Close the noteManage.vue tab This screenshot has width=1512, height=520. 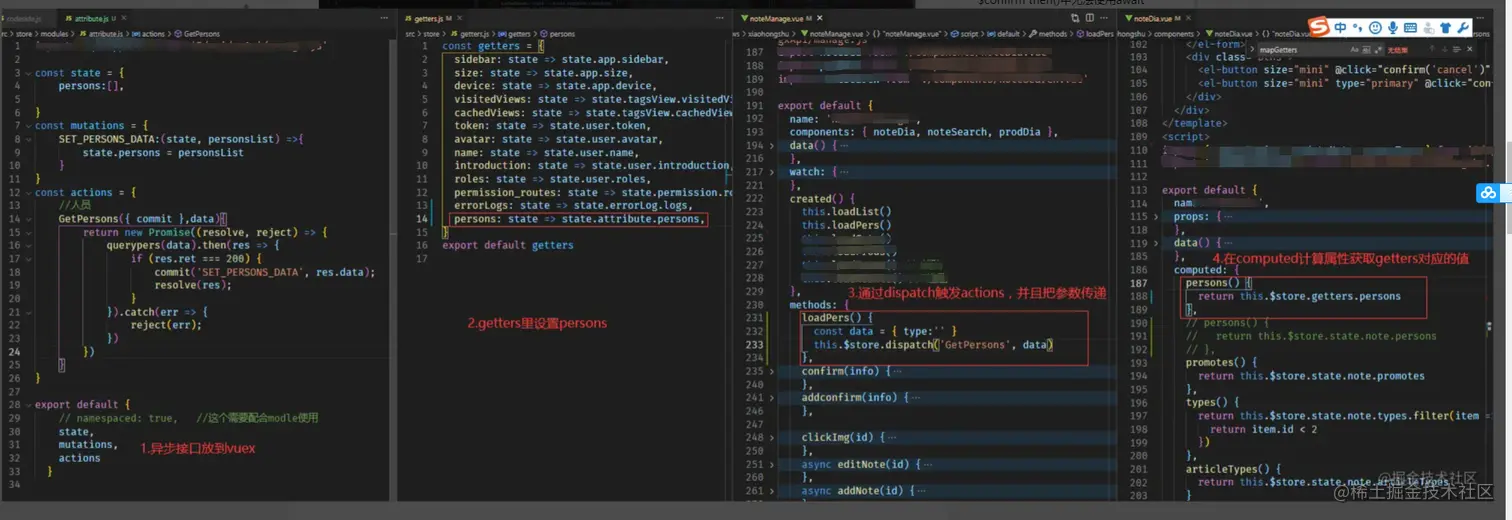[820, 18]
